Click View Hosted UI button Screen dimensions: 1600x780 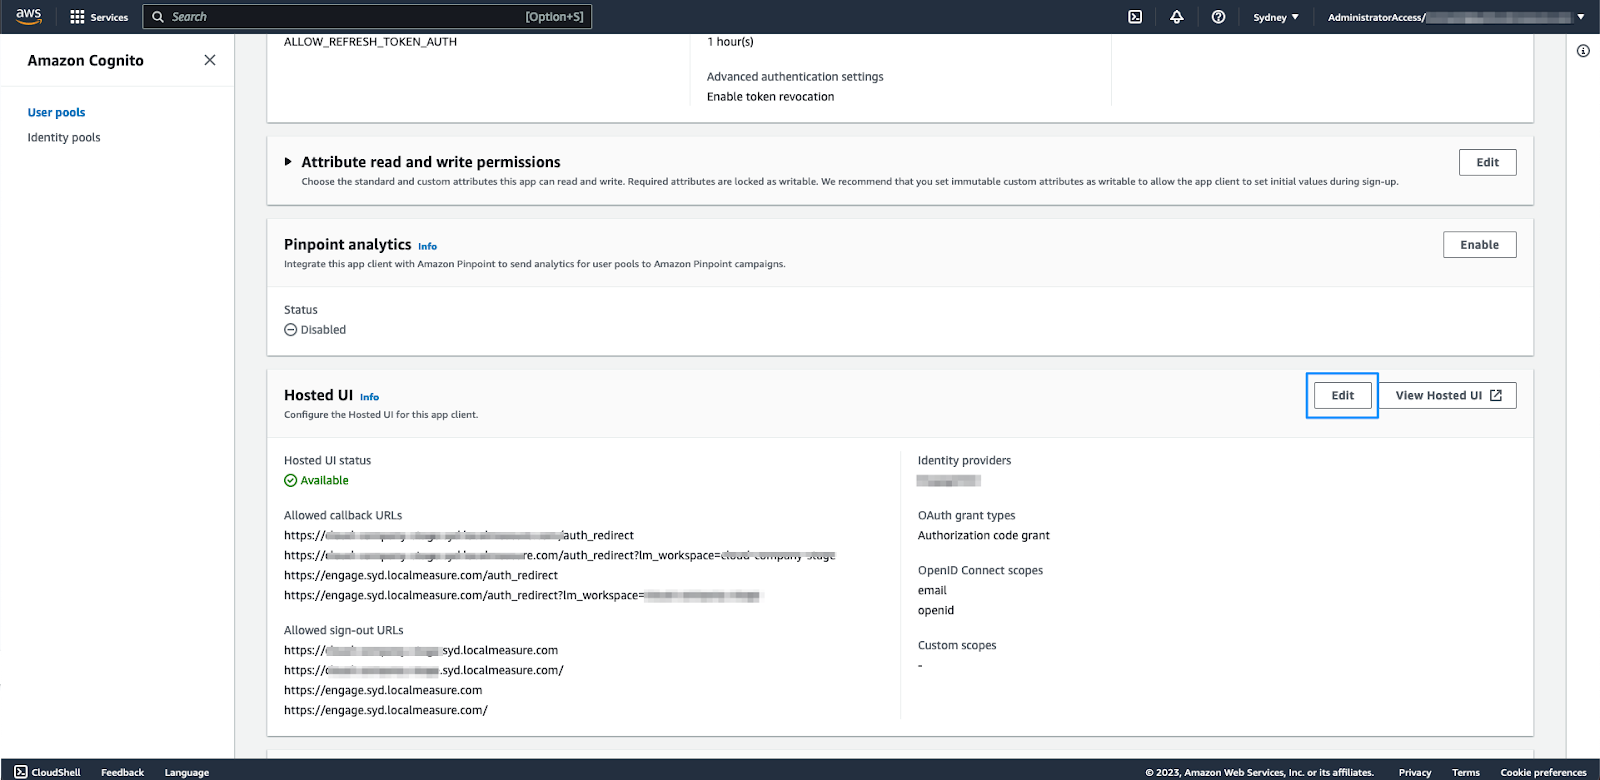(x=1448, y=396)
